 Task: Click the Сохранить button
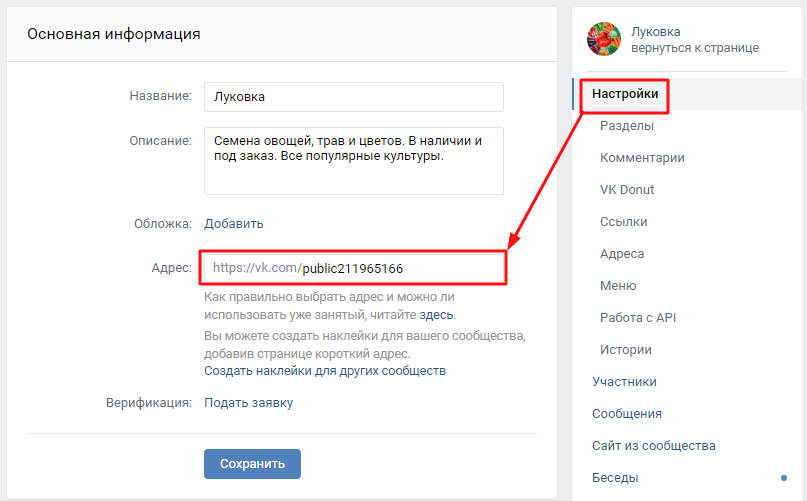[252, 464]
